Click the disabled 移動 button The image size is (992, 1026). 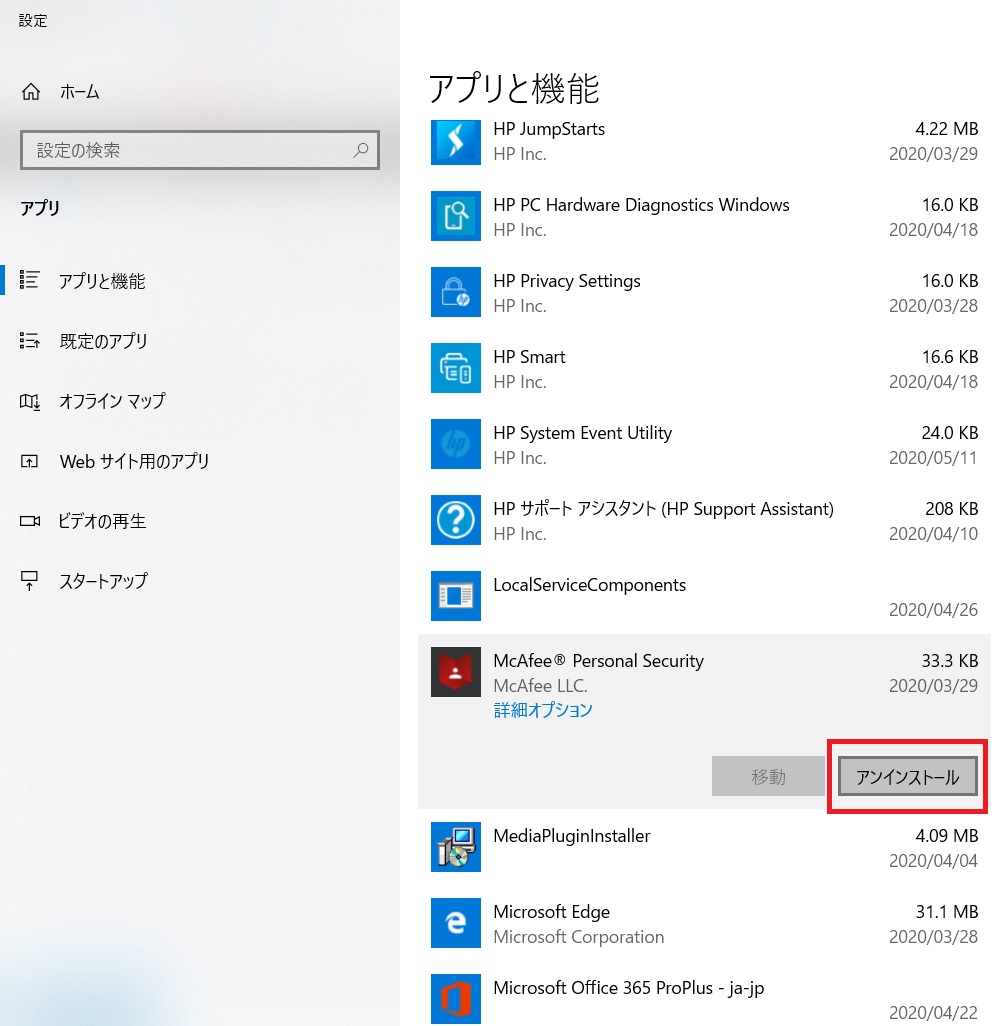768,777
